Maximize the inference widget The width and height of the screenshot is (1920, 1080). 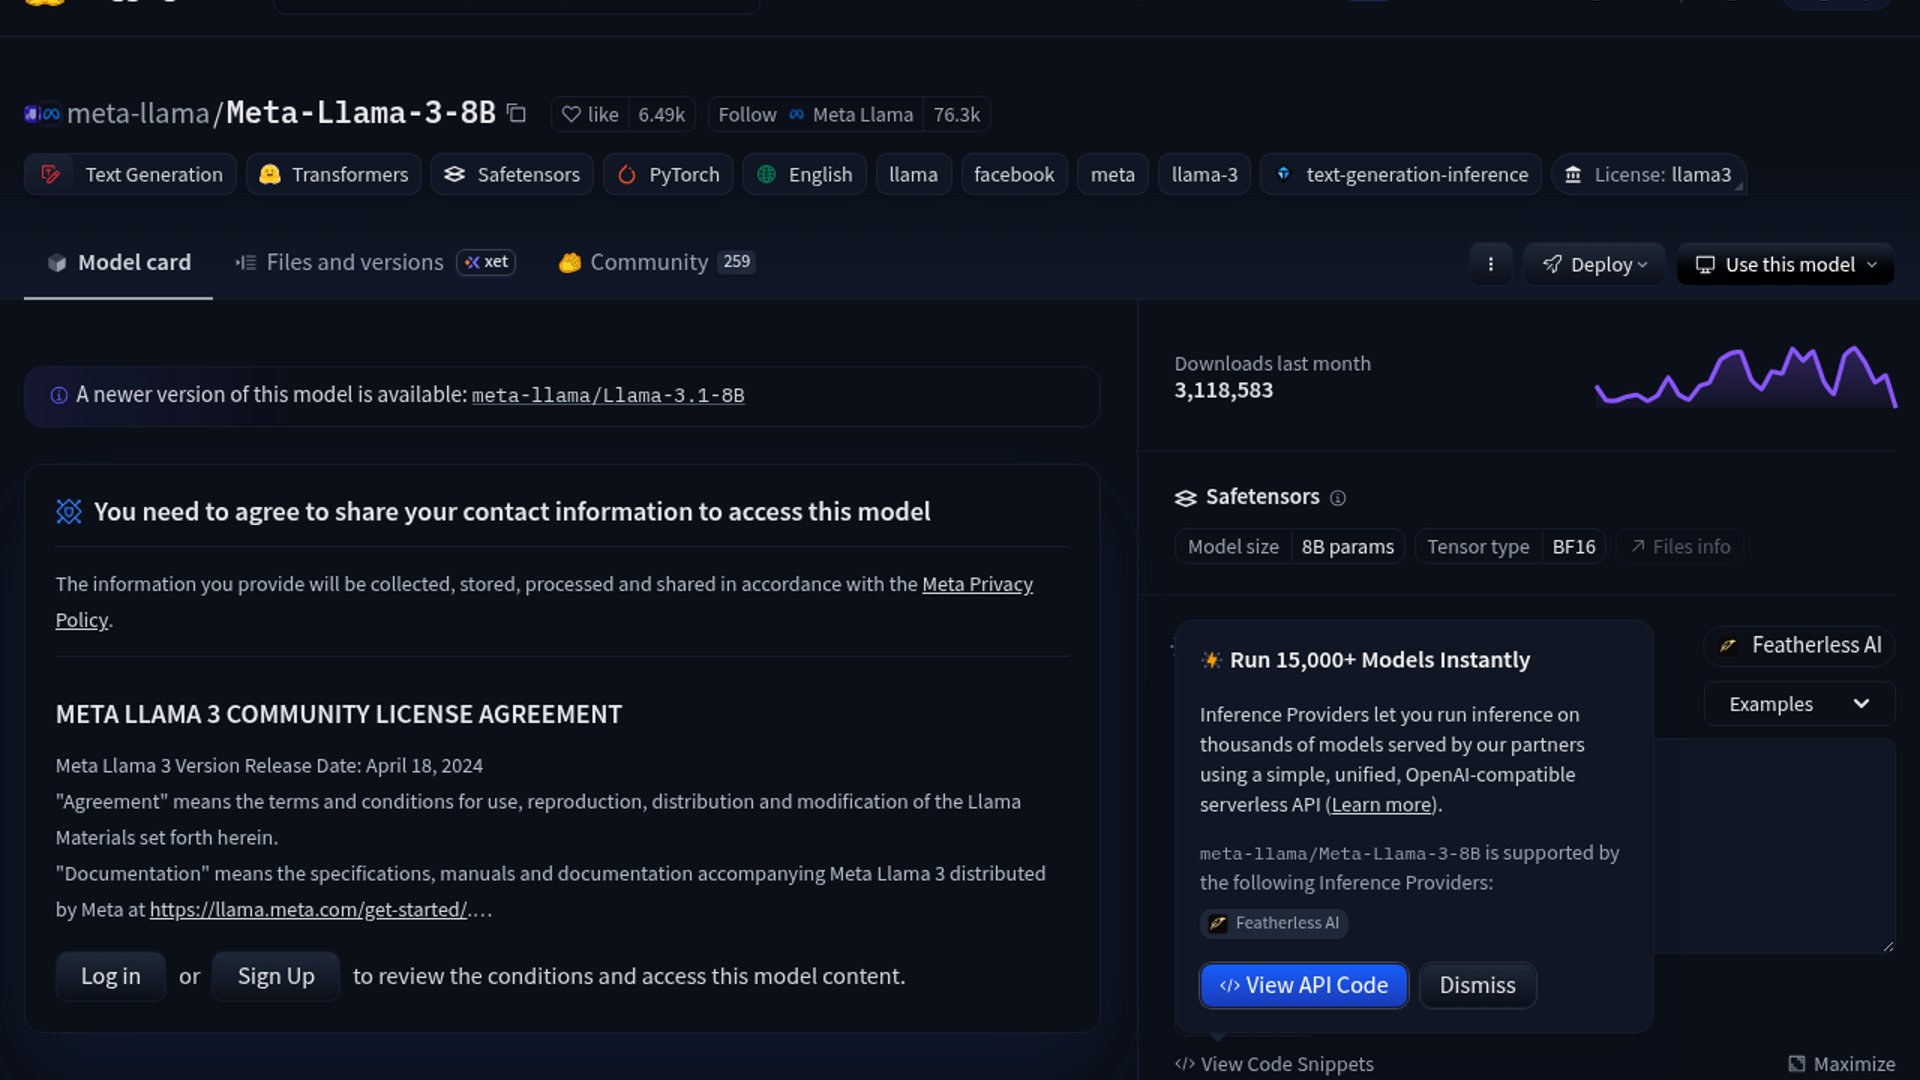point(1841,1064)
